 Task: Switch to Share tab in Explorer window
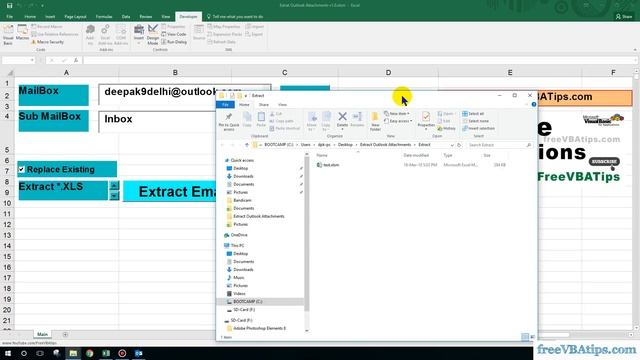(x=264, y=105)
